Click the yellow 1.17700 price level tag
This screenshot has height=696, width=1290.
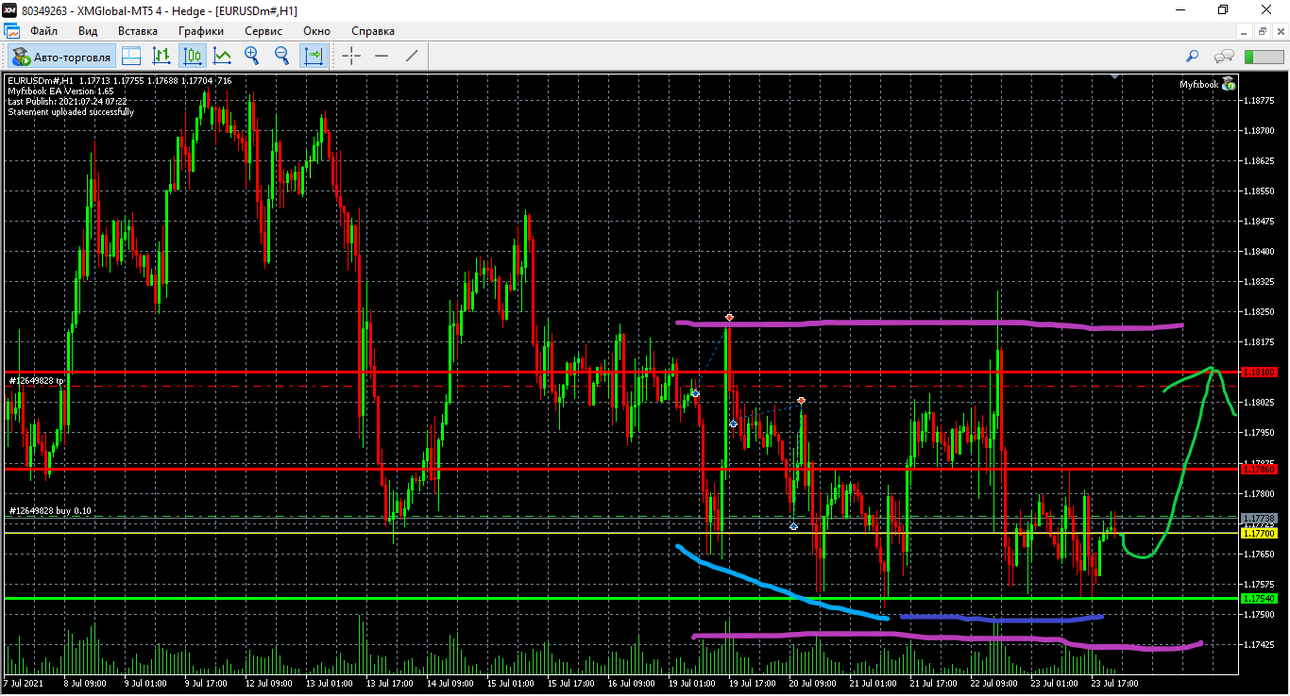click(1260, 533)
